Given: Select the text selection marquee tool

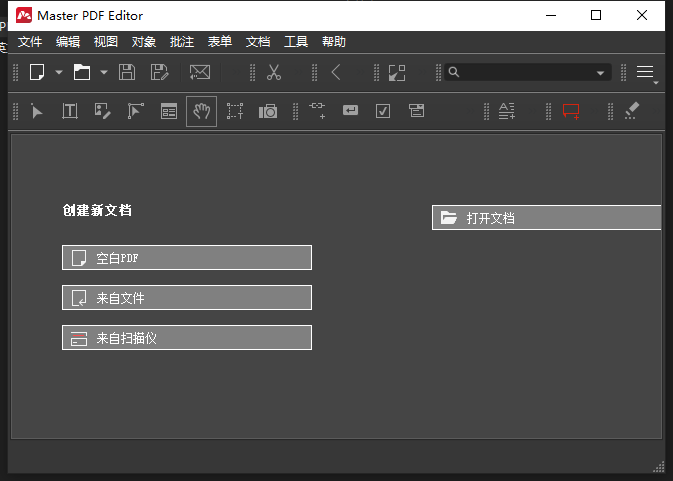Looking at the screenshot, I should coord(235,111).
